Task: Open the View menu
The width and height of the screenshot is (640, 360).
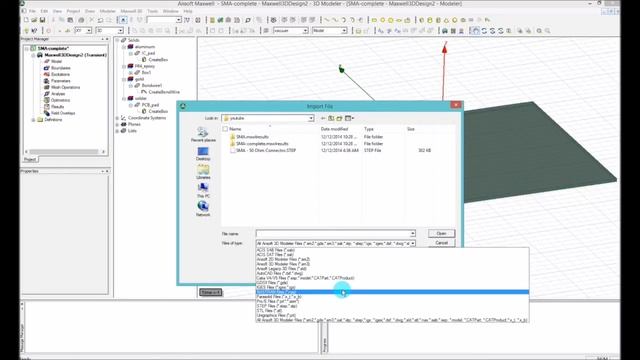Action: pyautogui.click(x=57, y=11)
